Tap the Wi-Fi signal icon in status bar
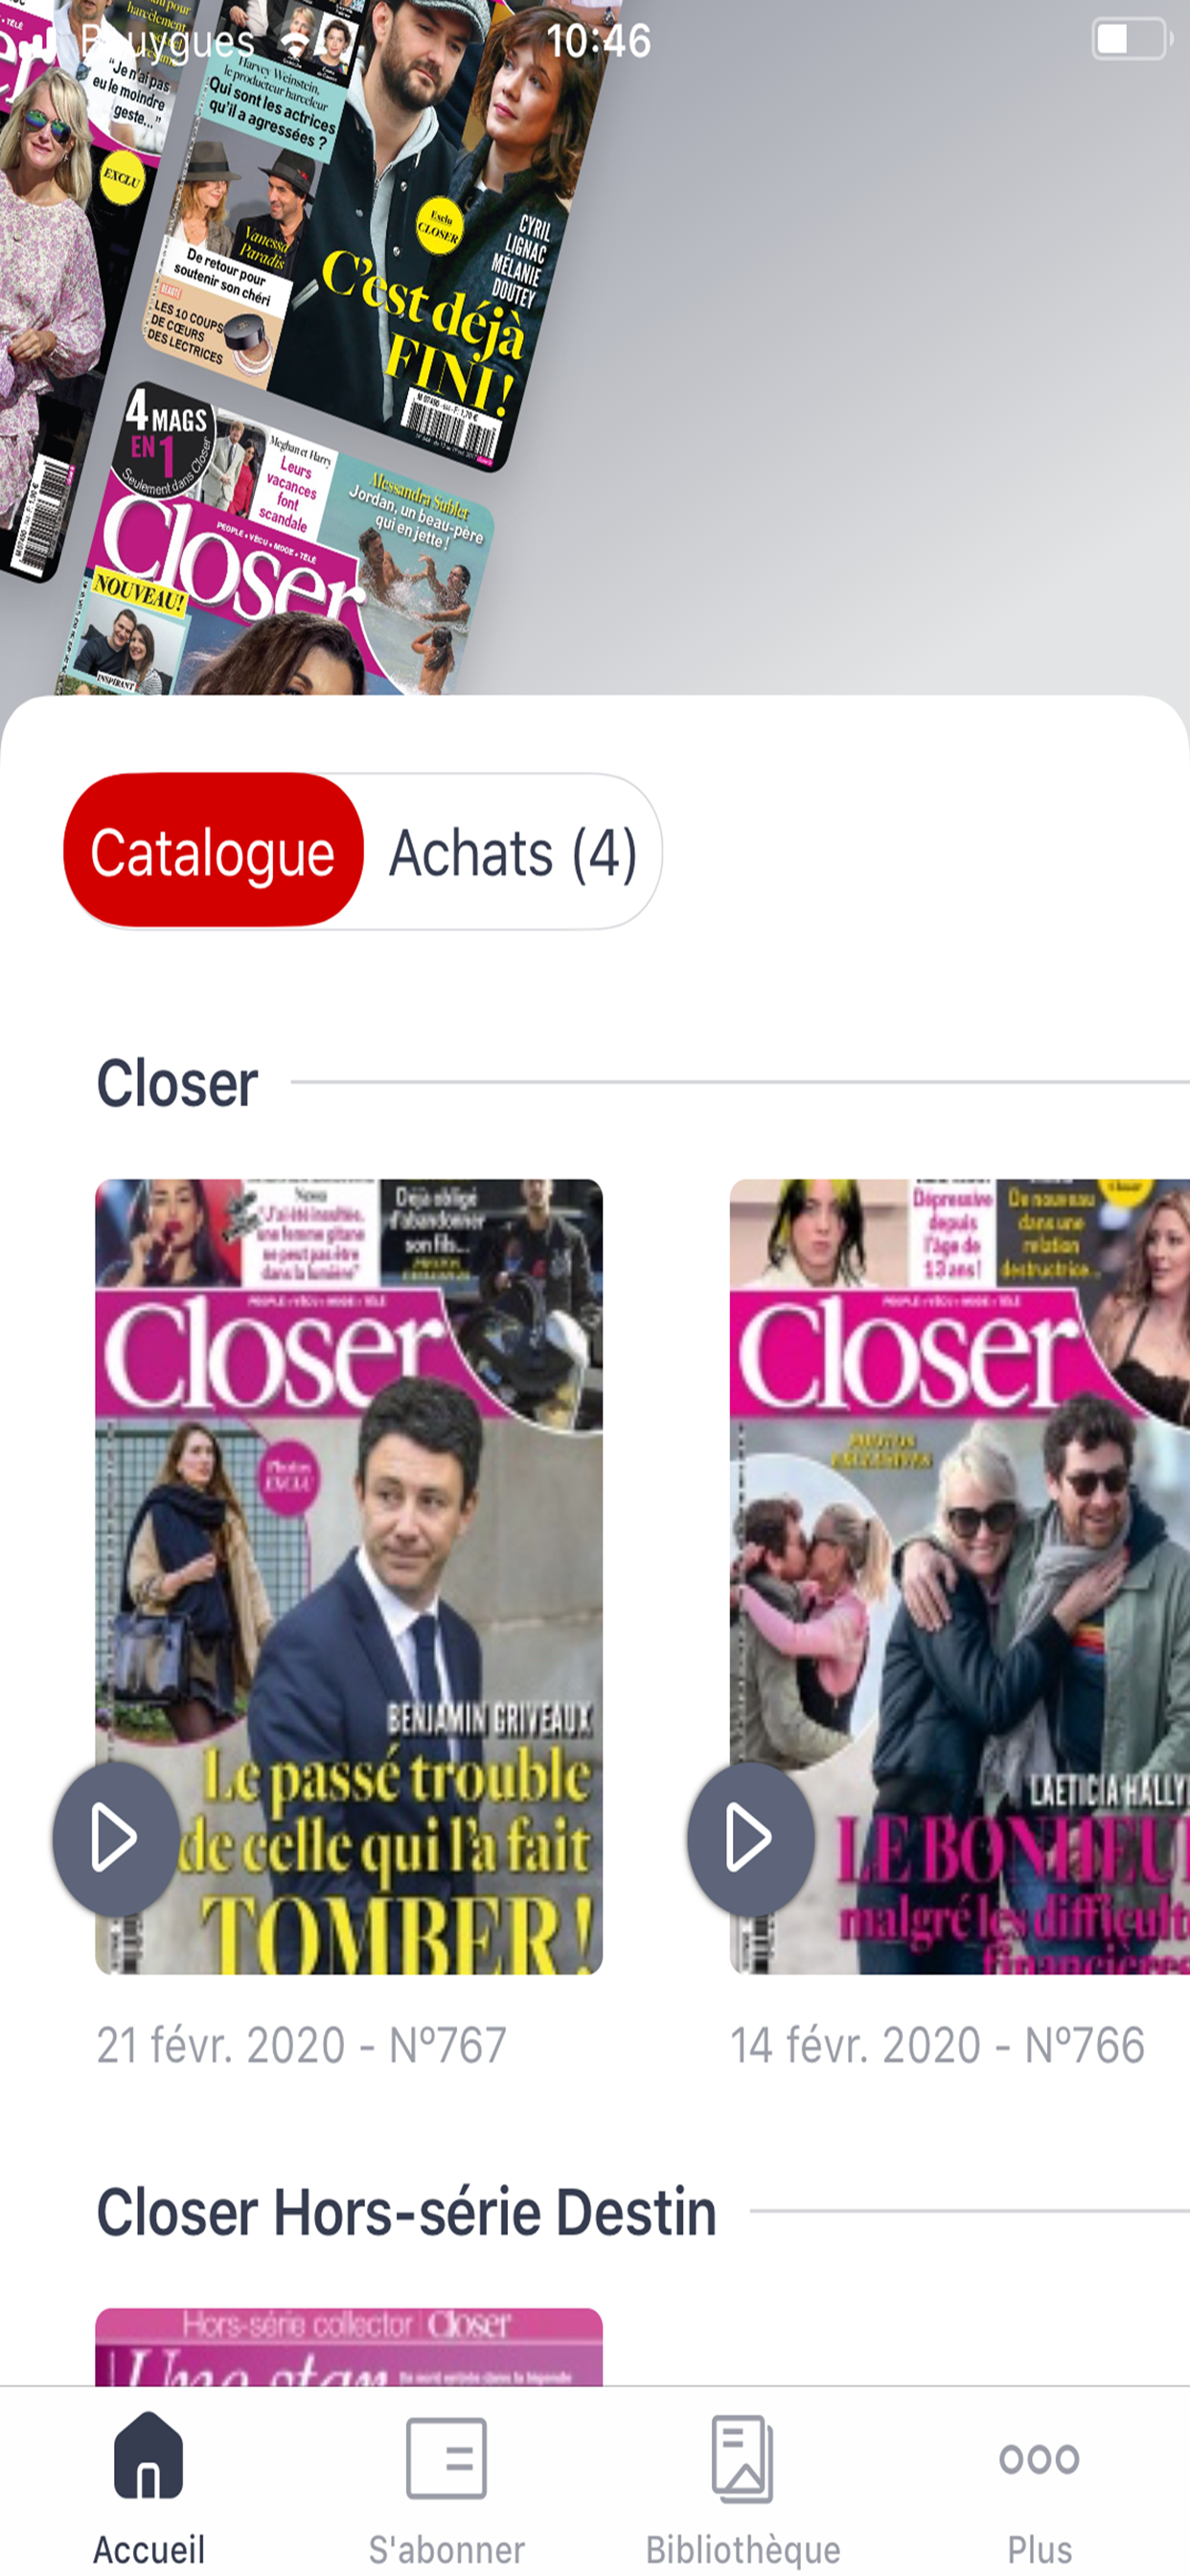The width and height of the screenshot is (1190, 2576). (x=295, y=42)
